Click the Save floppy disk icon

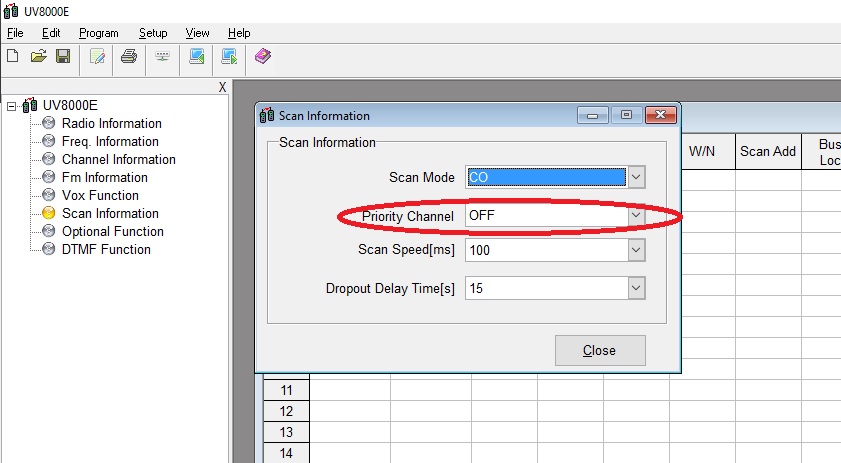[63, 56]
